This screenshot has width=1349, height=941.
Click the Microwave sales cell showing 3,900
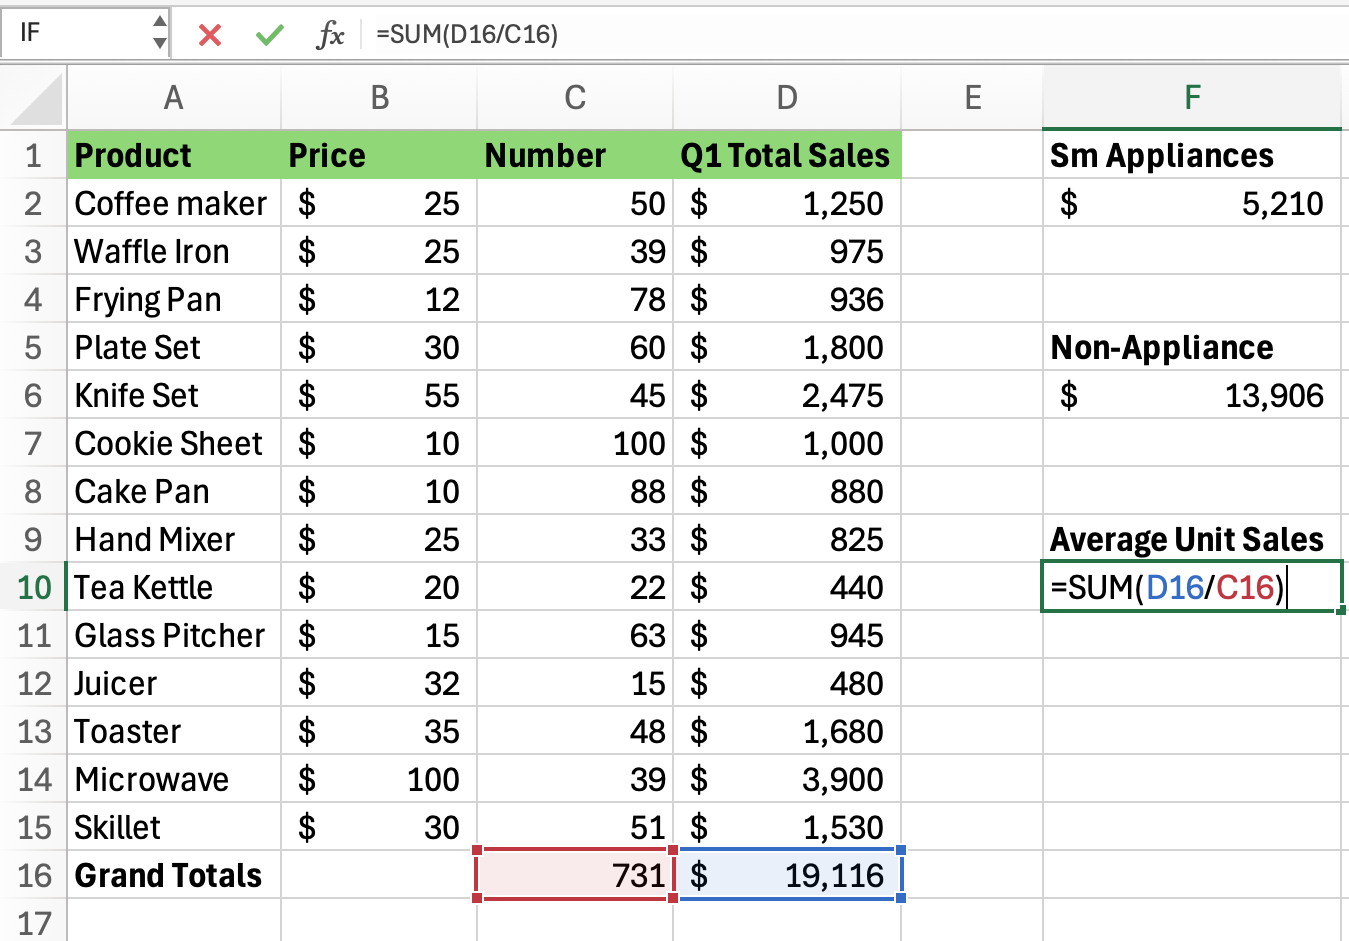coord(787,779)
